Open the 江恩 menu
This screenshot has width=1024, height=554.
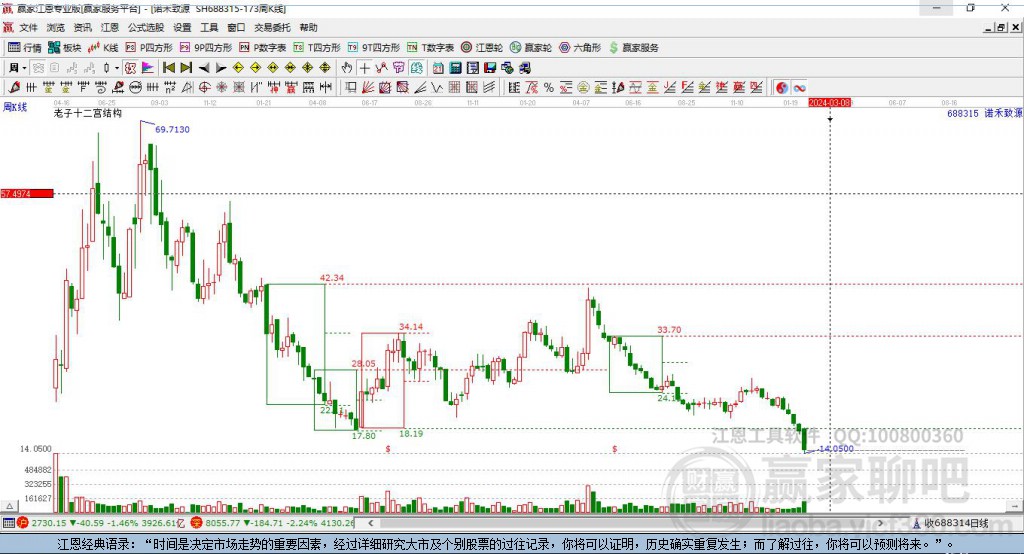click(110, 27)
